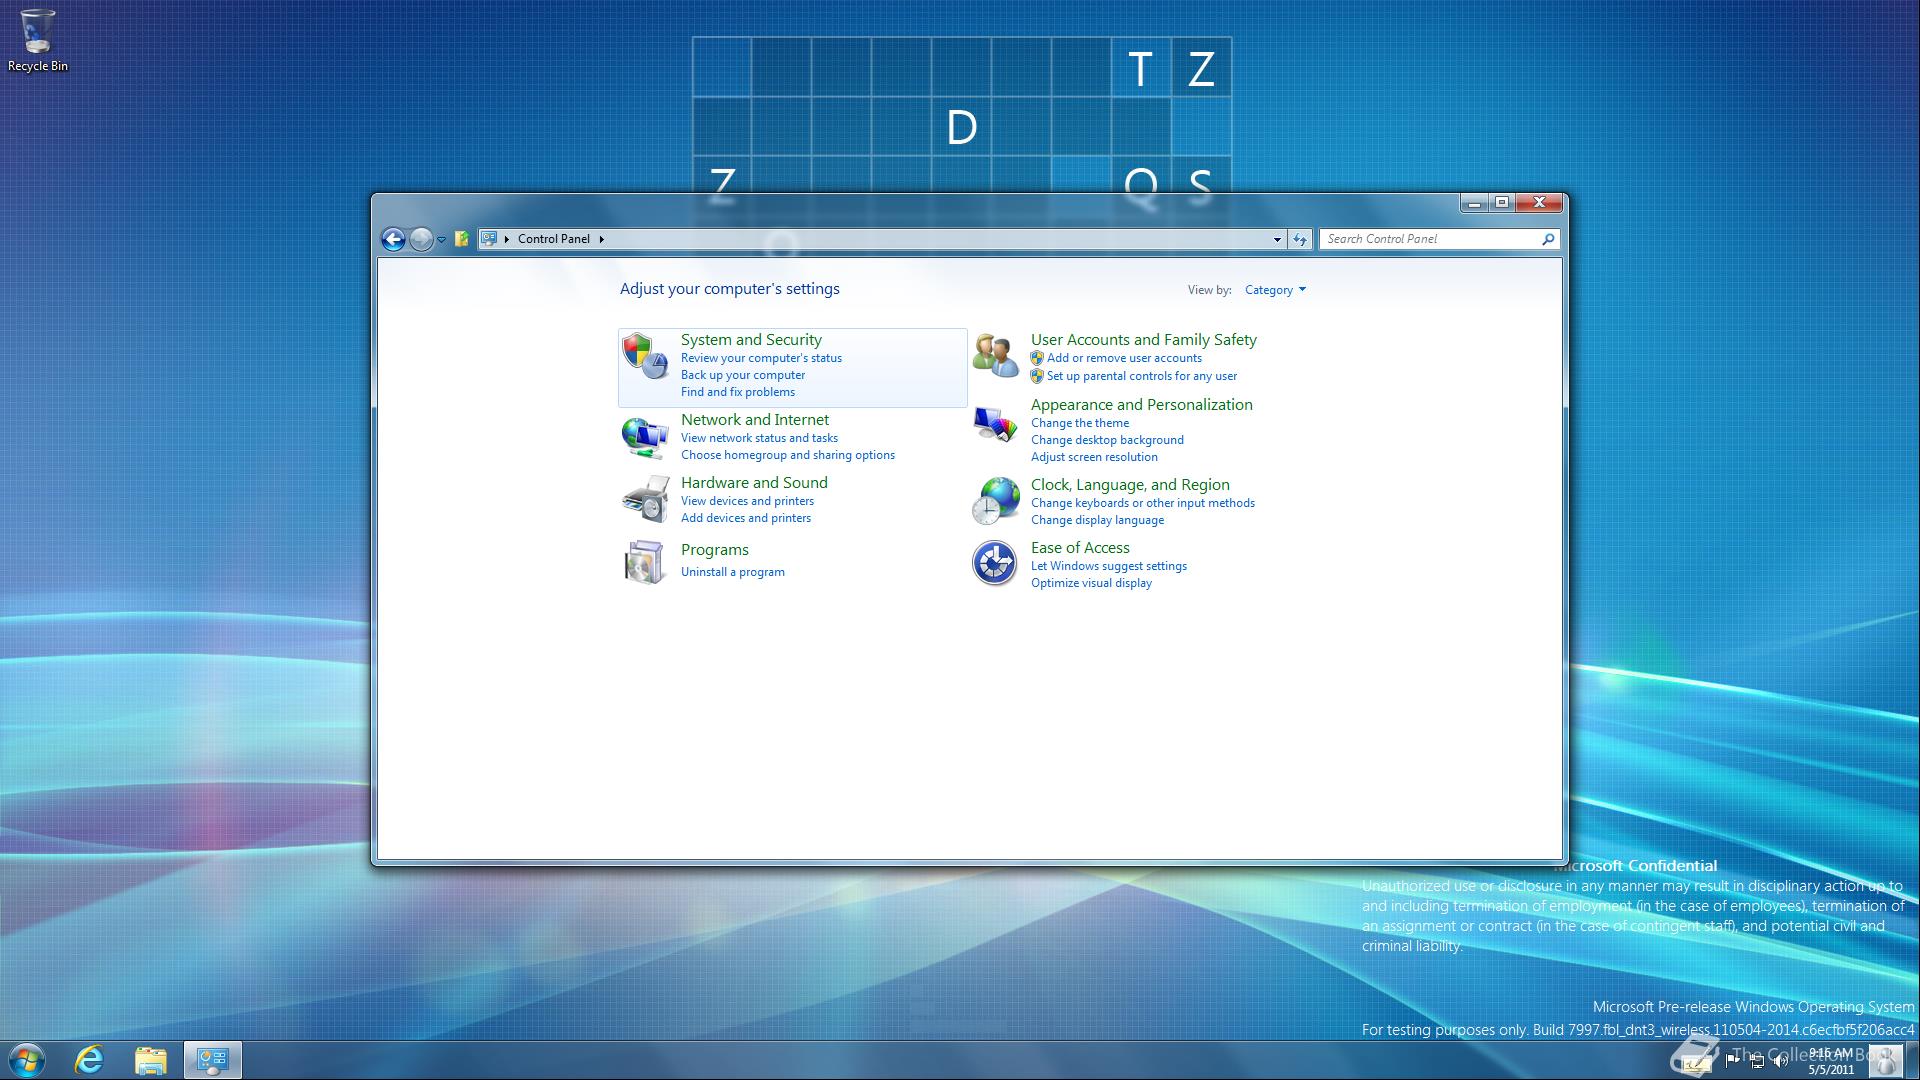Image resolution: width=1920 pixels, height=1080 pixels.
Task: Click the user avatar tile on taskbar
Action: point(1885,1060)
